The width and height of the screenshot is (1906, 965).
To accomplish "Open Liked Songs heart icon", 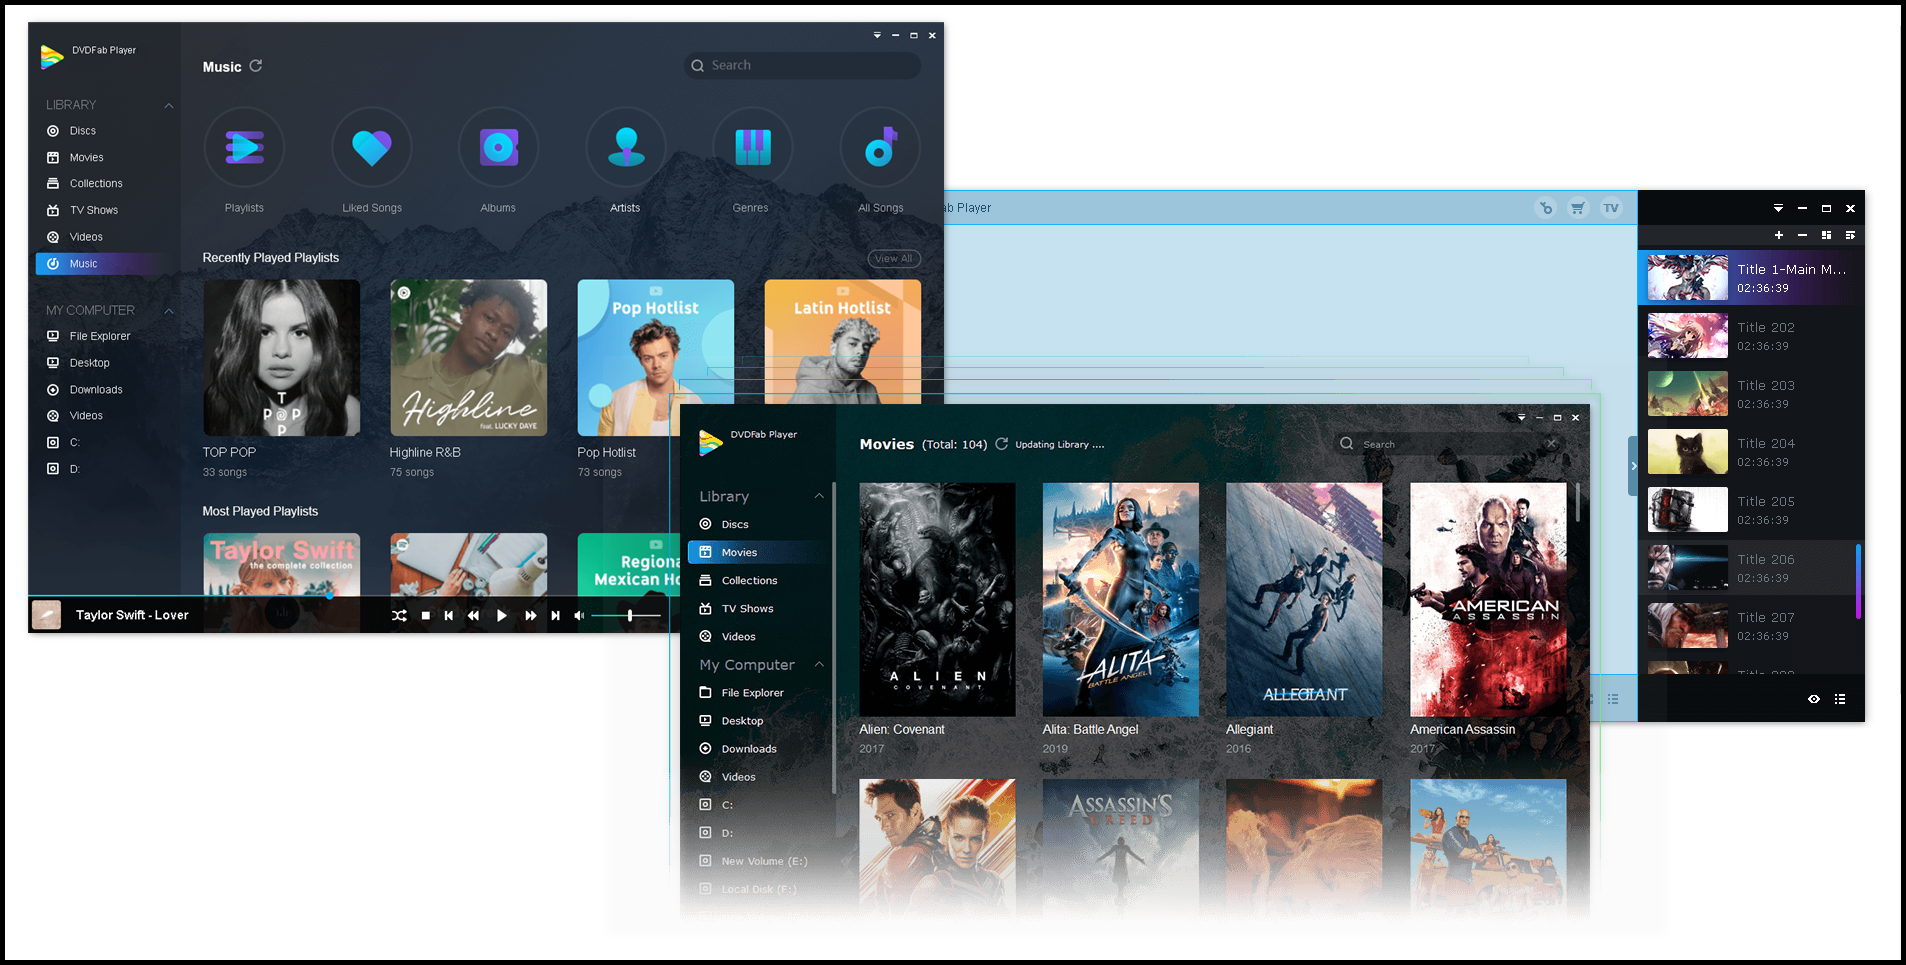I will click(372, 148).
